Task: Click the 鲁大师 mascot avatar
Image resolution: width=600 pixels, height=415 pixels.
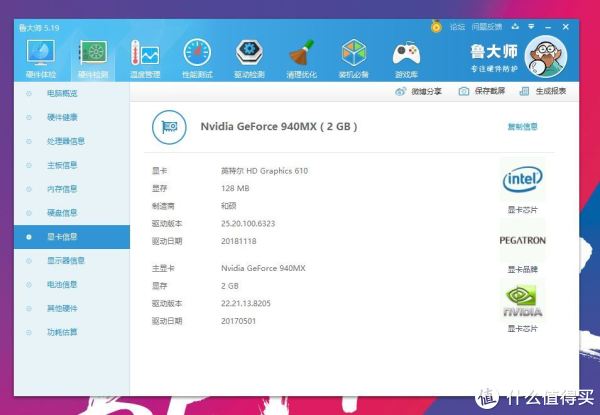Action: pos(546,56)
